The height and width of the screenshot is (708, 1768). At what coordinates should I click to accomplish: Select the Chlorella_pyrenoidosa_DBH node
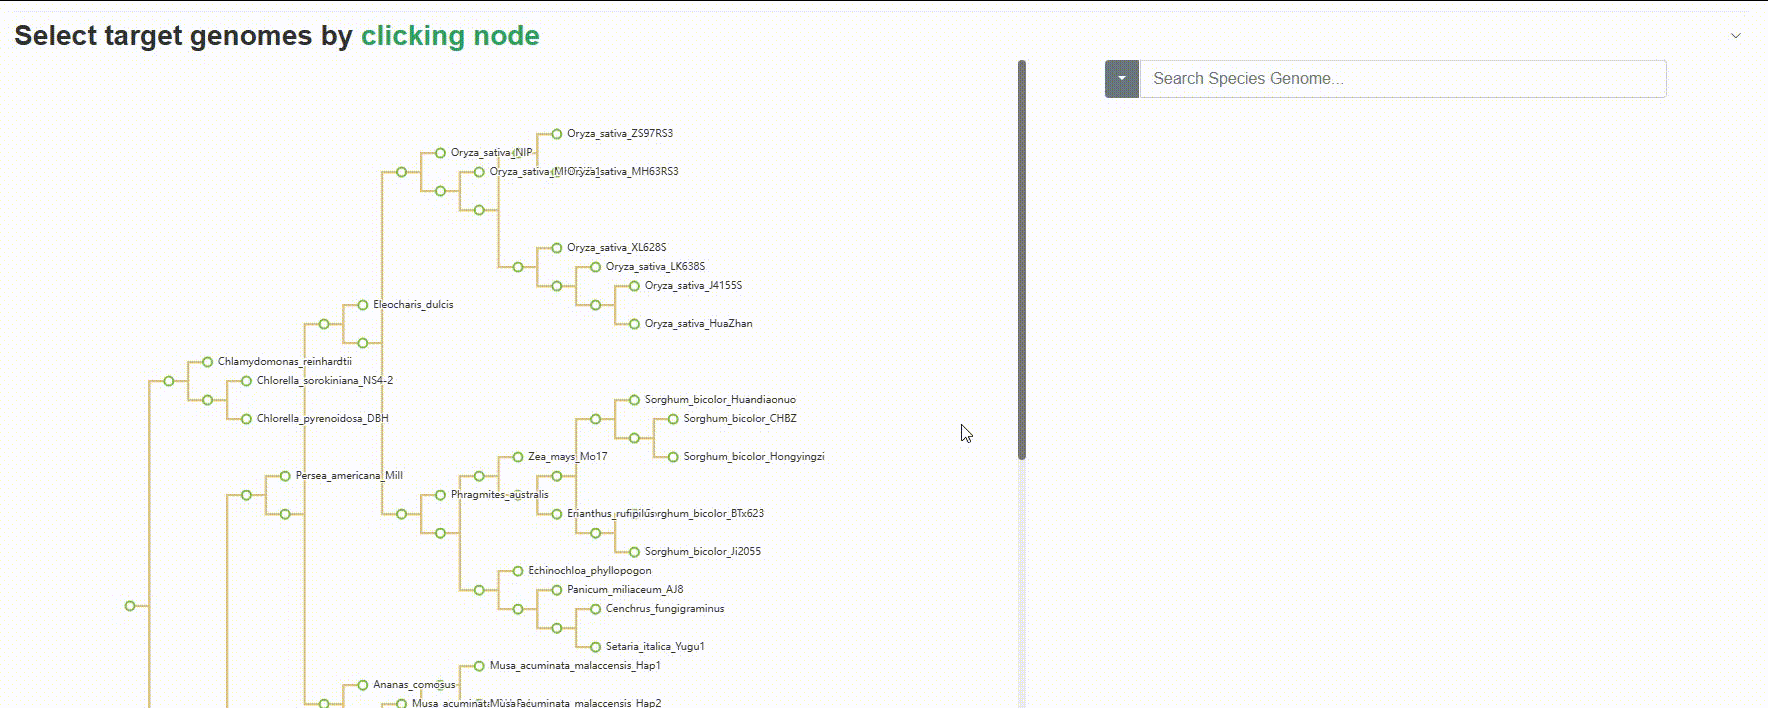coord(246,419)
